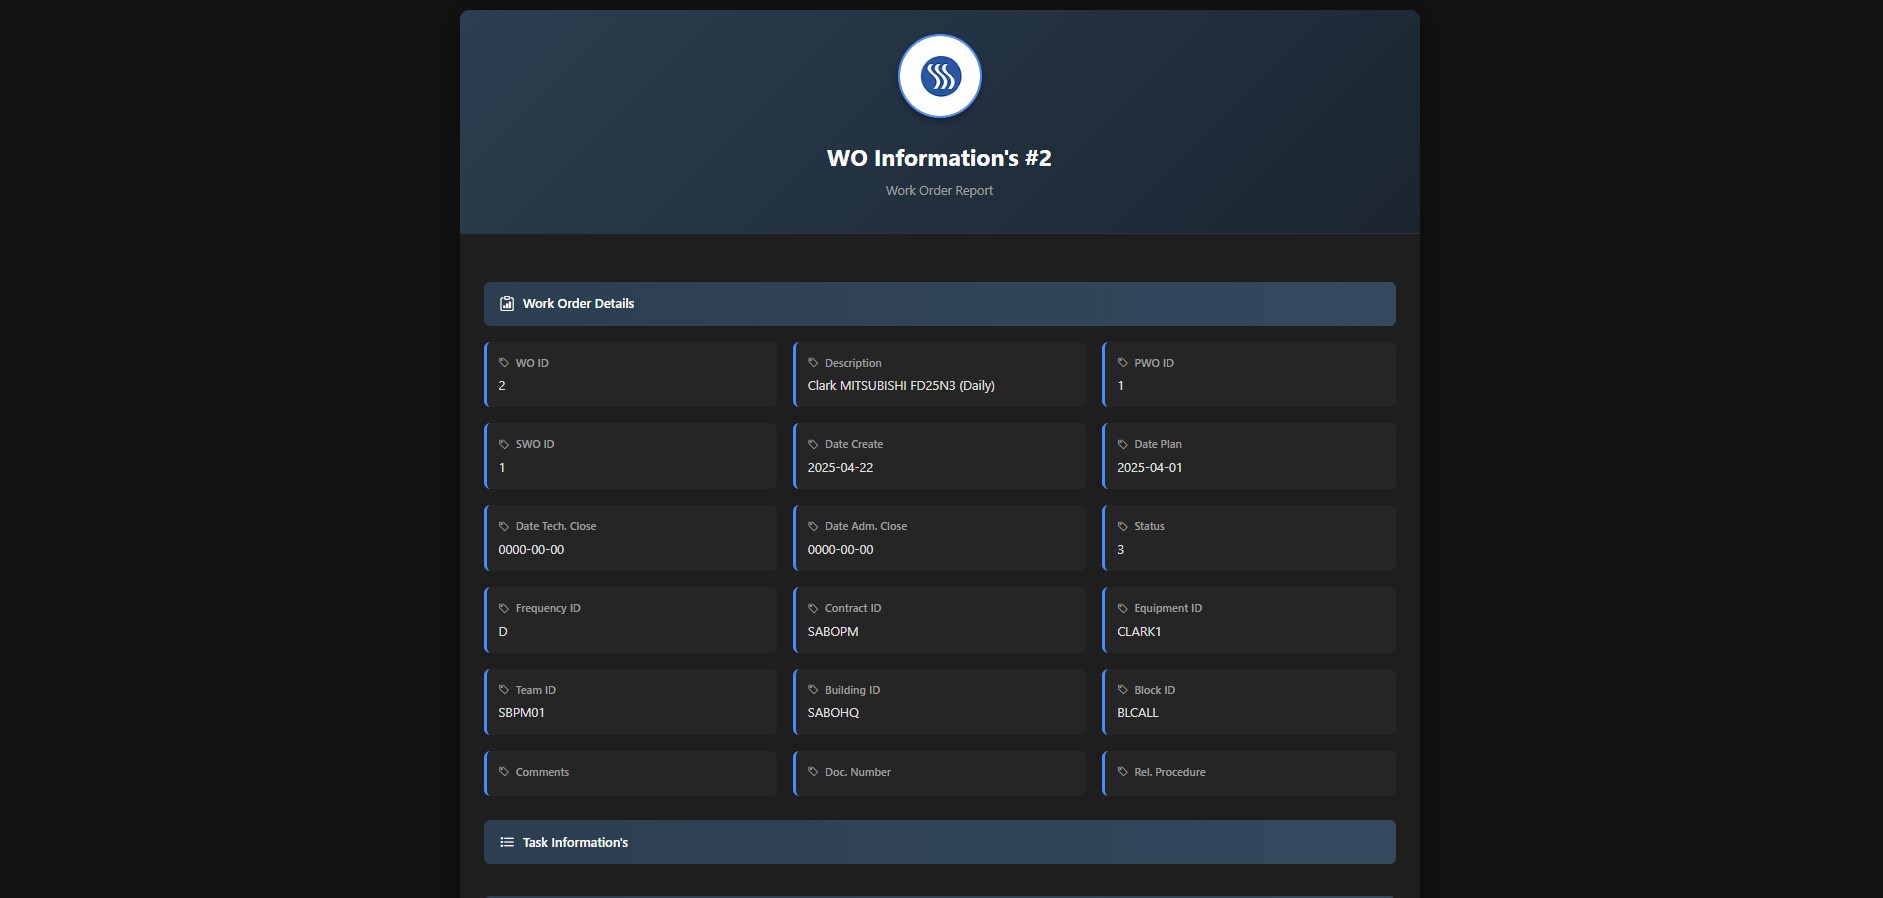The image size is (1883, 898).
Task: Click the tag icon next to Equipment ID
Action: 1123,608
